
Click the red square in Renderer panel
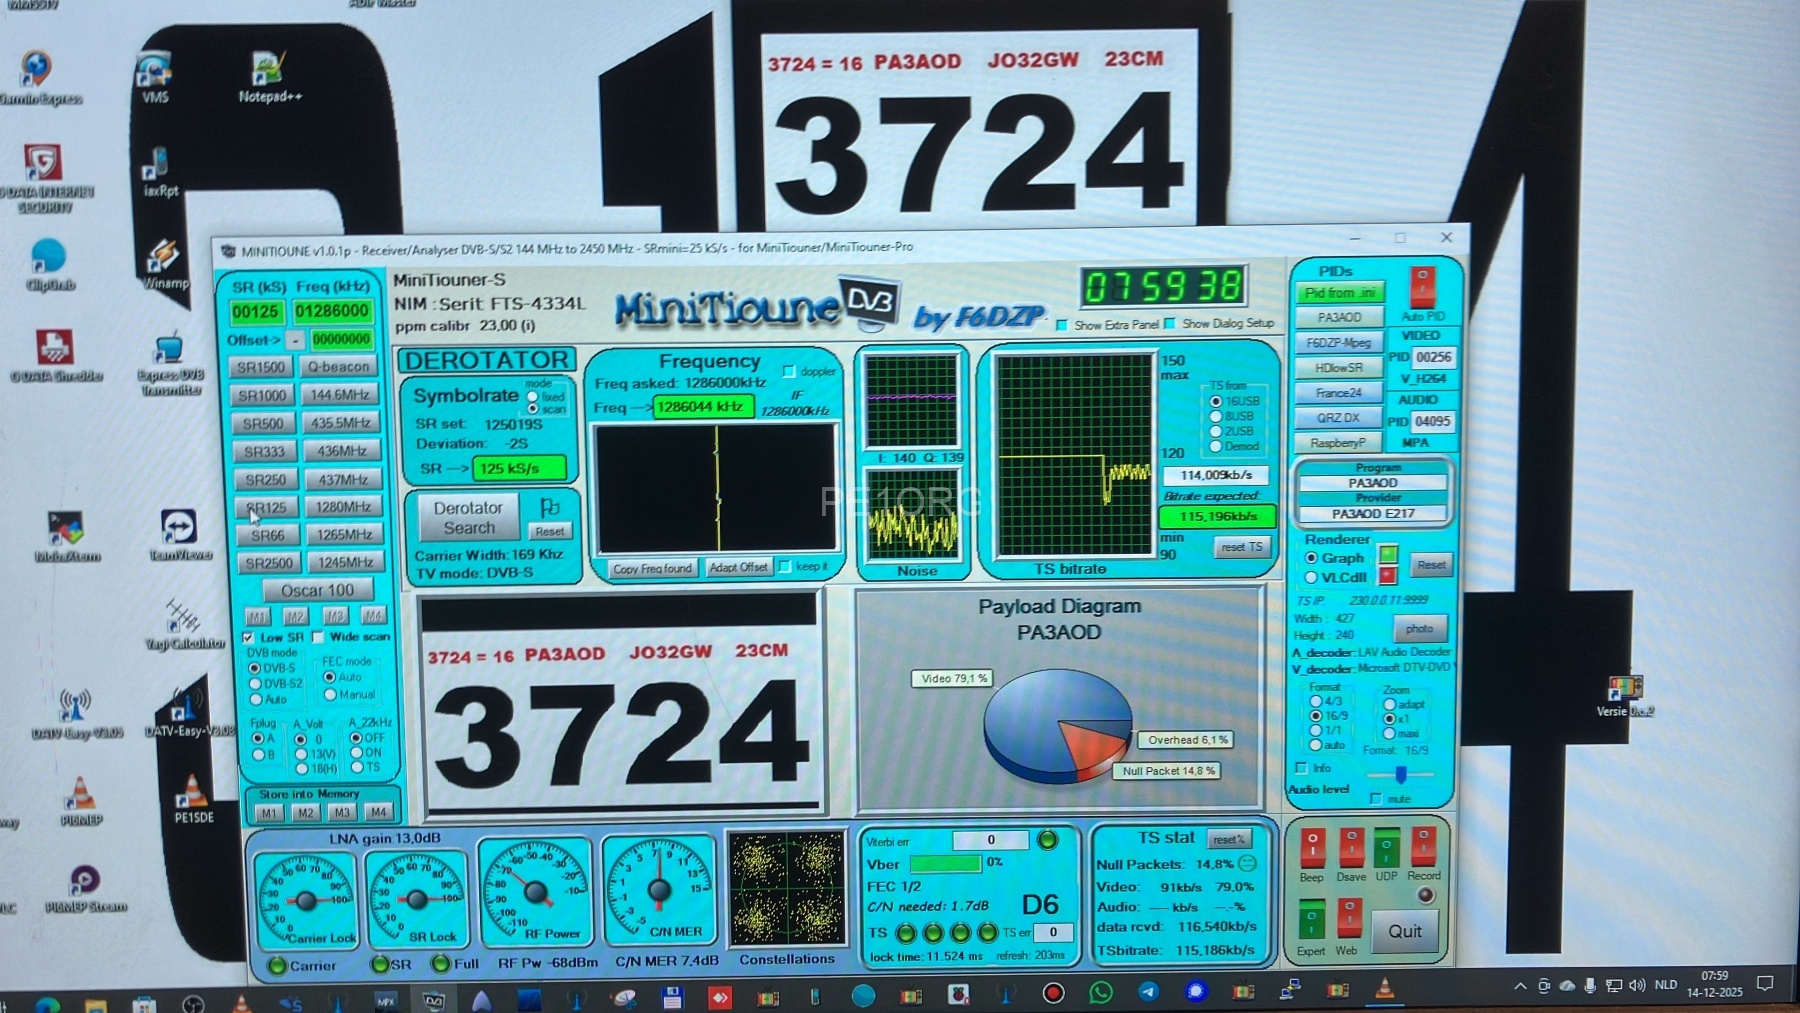[x=1387, y=576]
